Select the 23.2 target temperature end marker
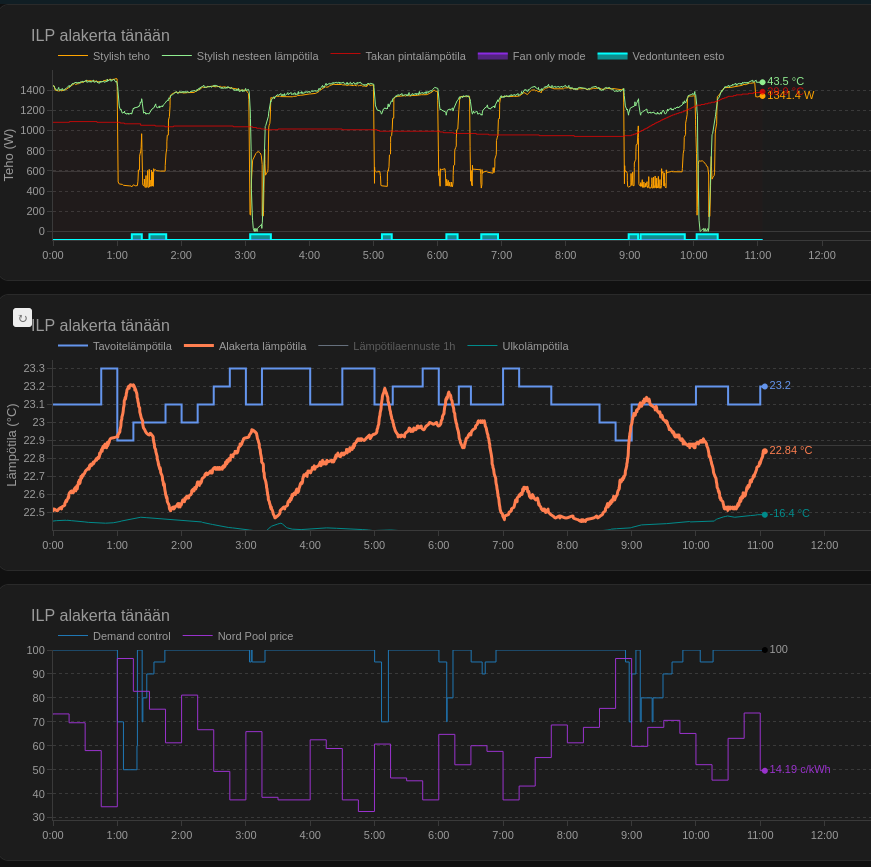 (x=765, y=386)
